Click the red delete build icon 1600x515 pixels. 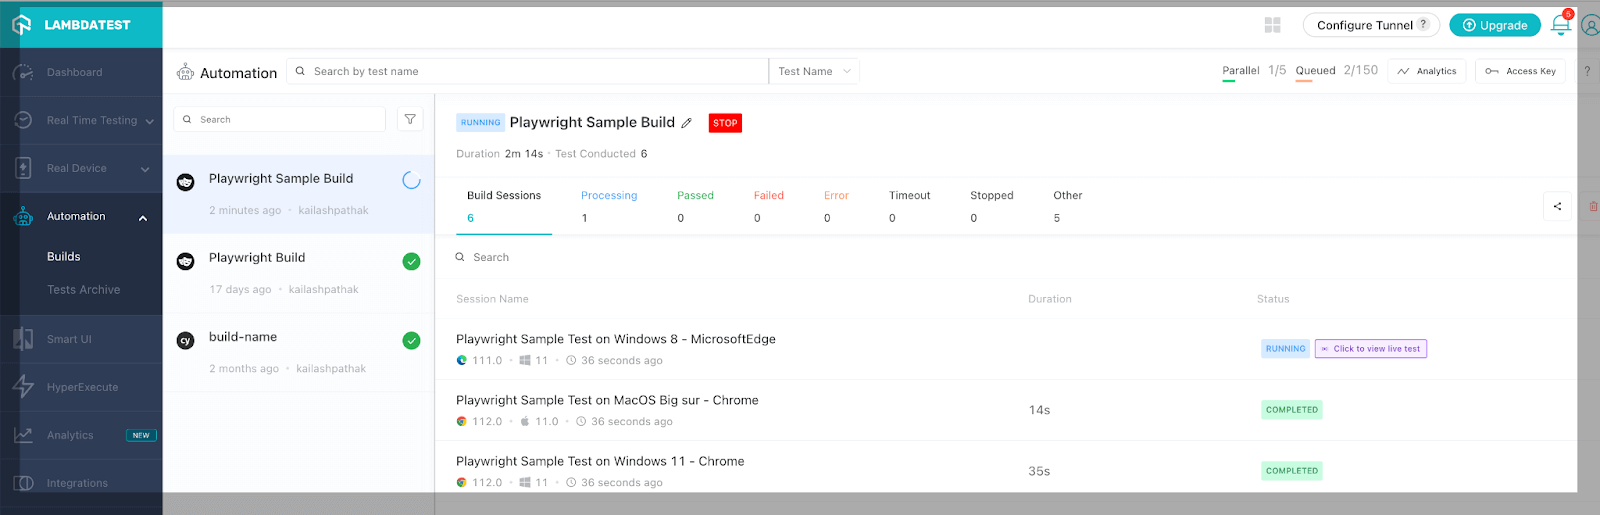[x=1593, y=206]
